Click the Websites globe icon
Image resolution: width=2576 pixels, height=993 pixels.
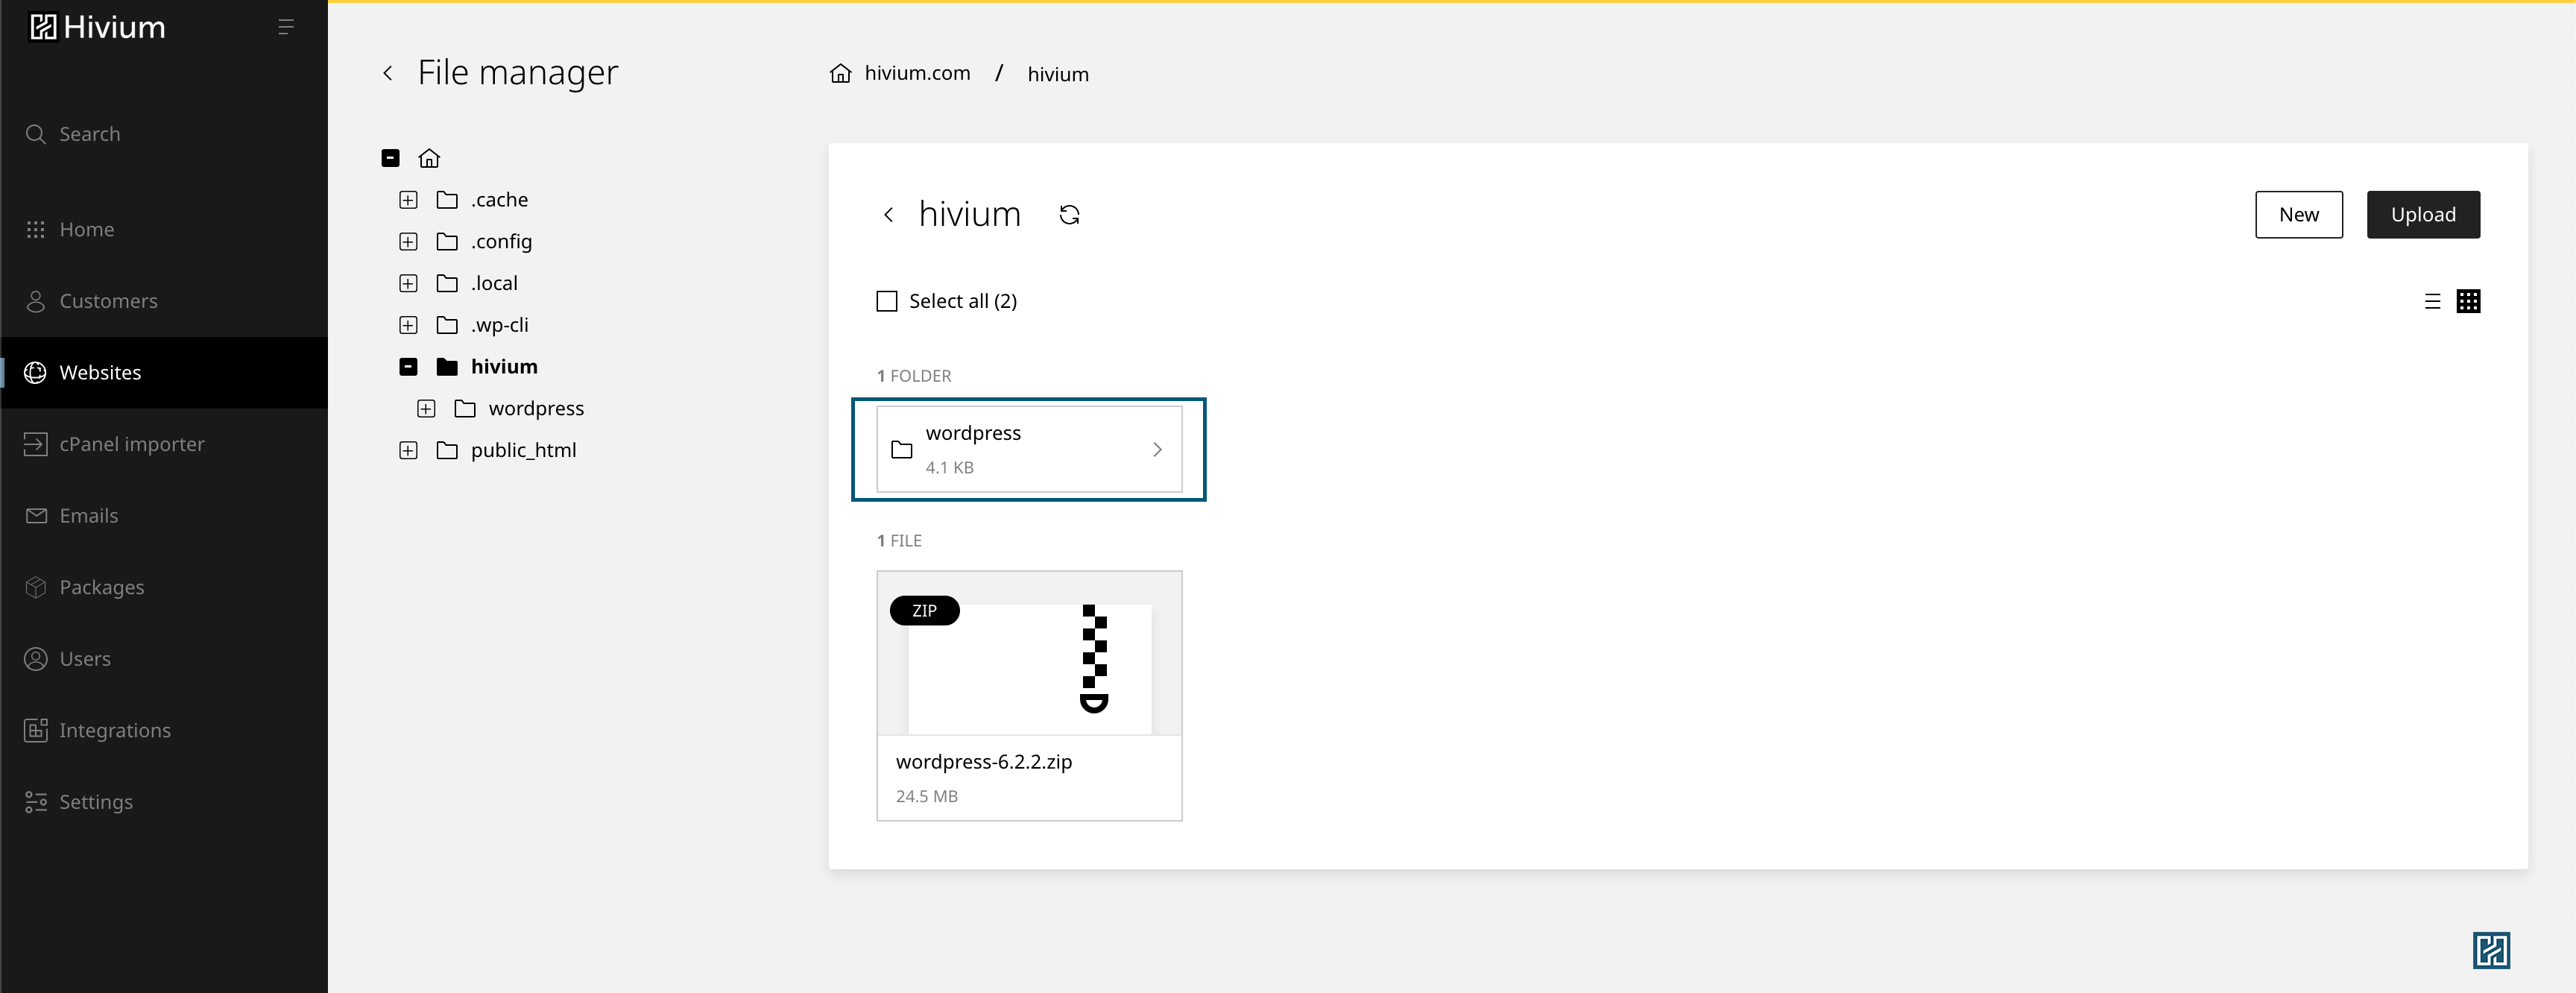pyautogui.click(x=36, y=372)
